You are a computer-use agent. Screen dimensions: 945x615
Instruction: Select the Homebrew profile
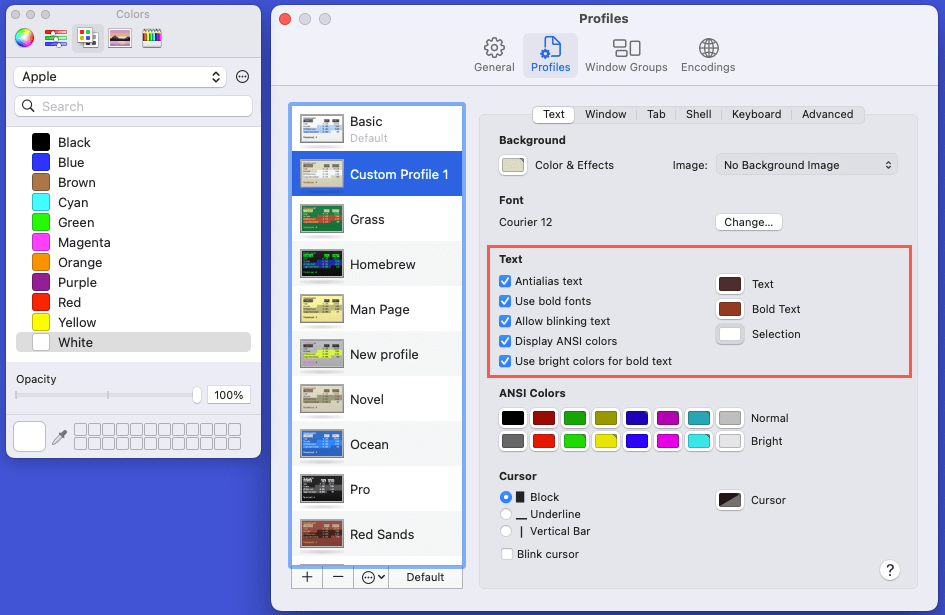click(x=377, y=264)
